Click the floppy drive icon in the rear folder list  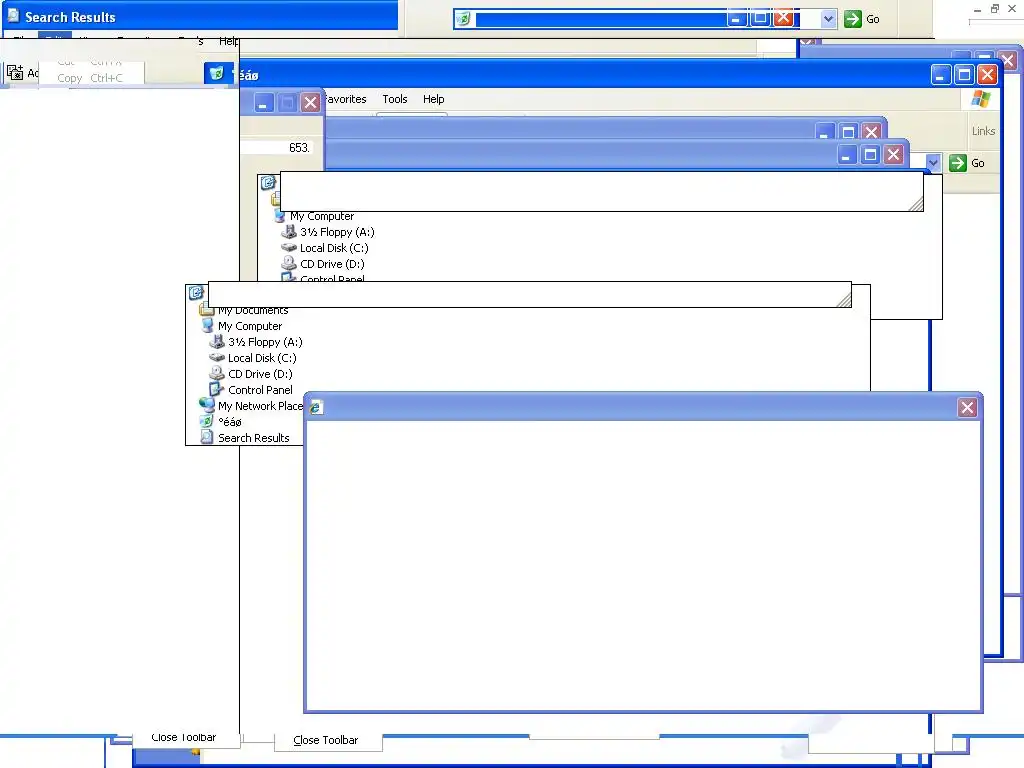point(289,232)
